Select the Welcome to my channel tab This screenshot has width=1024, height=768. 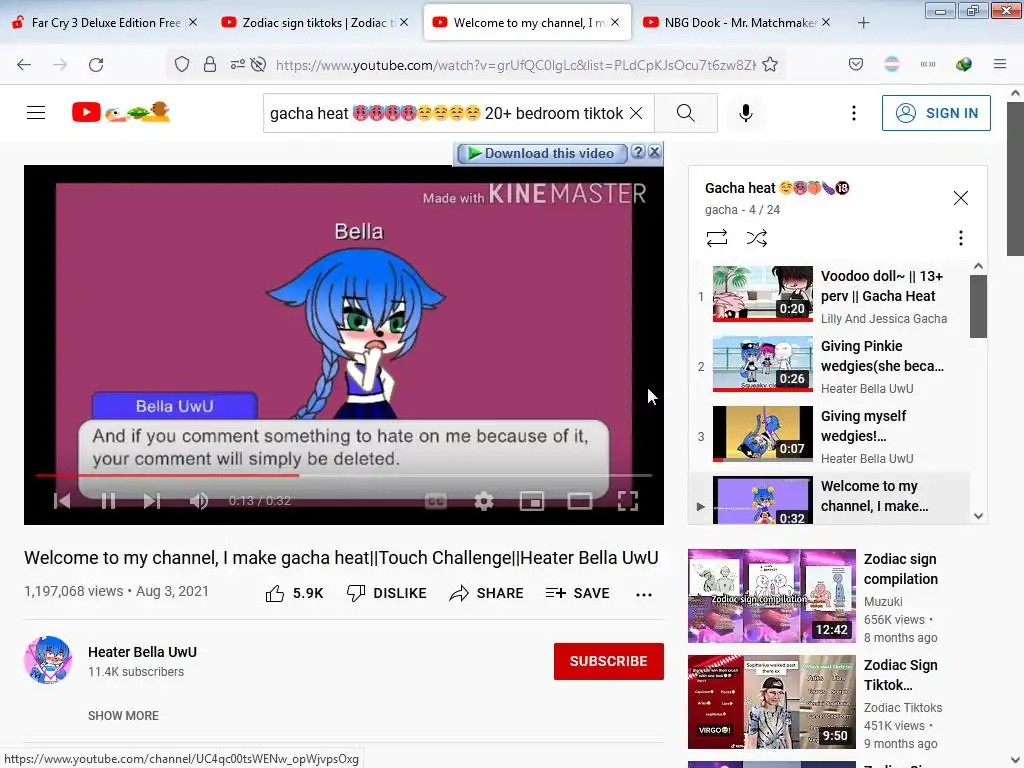[x=528, y=23]
